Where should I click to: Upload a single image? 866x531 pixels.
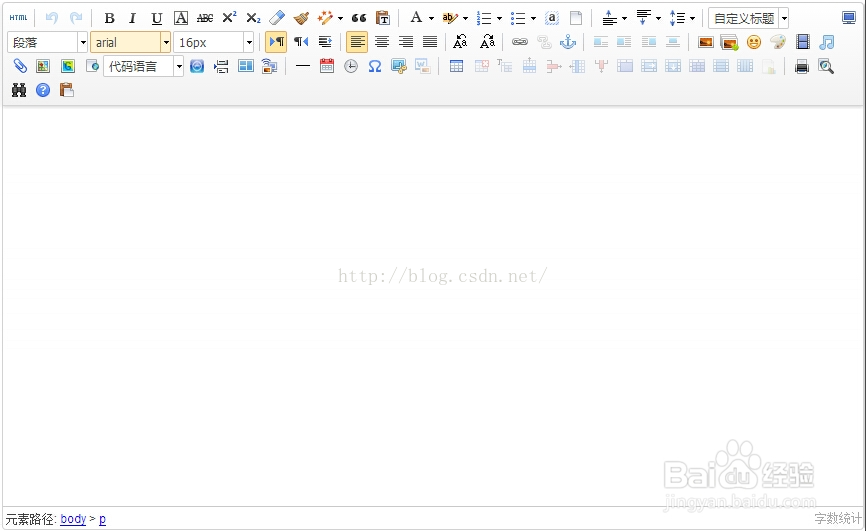706,42
